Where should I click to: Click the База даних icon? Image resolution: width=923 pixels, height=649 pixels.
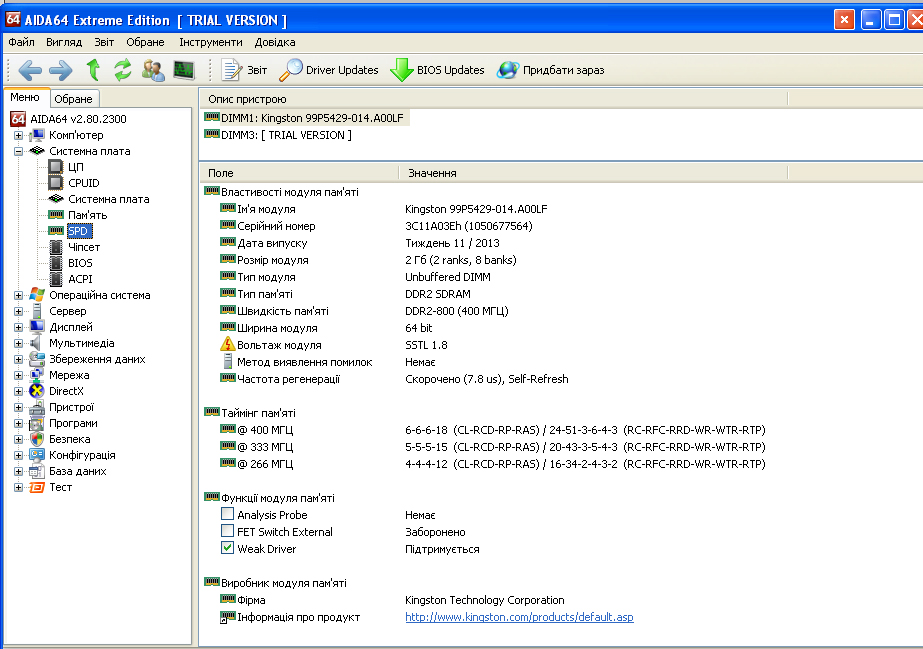[36, 471]
